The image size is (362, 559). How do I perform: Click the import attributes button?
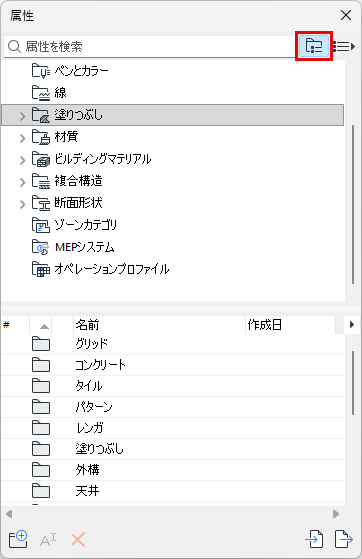314,539
